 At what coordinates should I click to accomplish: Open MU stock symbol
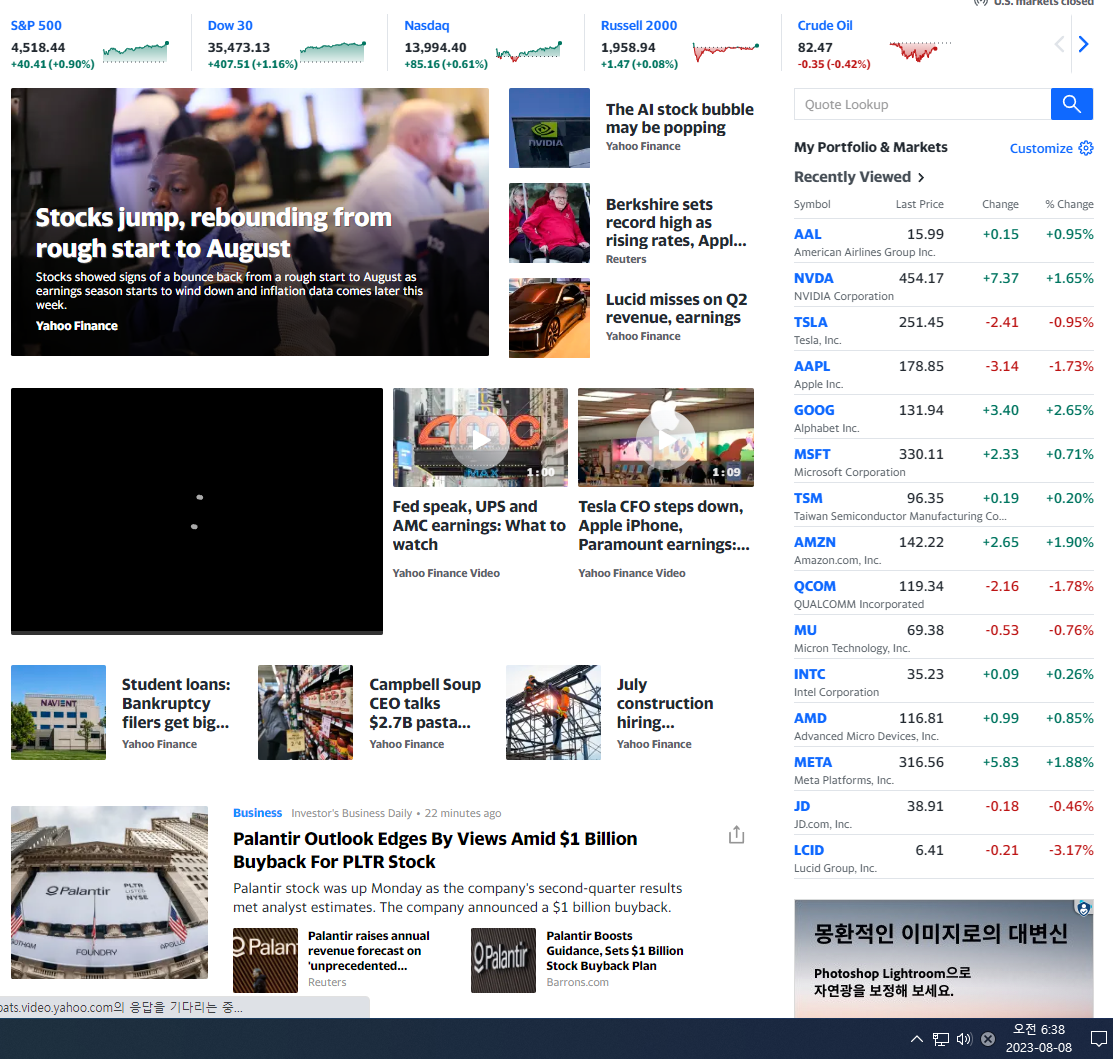point(805,630)
